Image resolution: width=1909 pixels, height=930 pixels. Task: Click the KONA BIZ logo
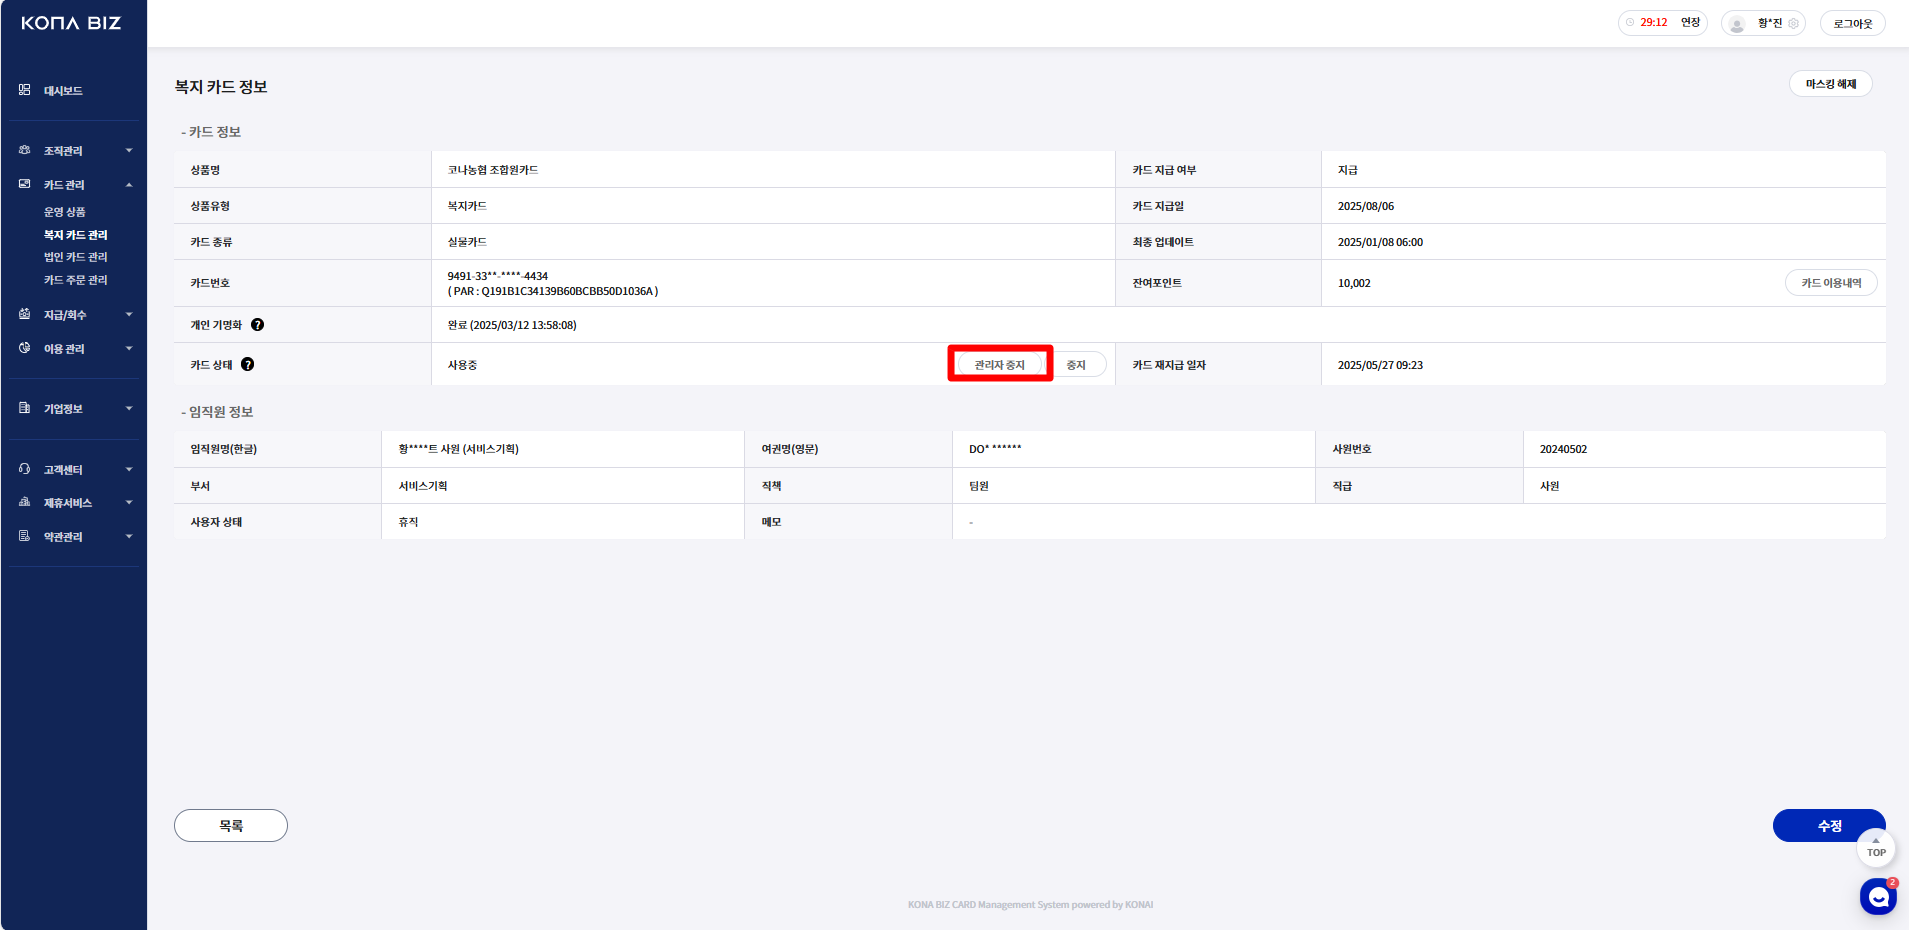(71, 23)
